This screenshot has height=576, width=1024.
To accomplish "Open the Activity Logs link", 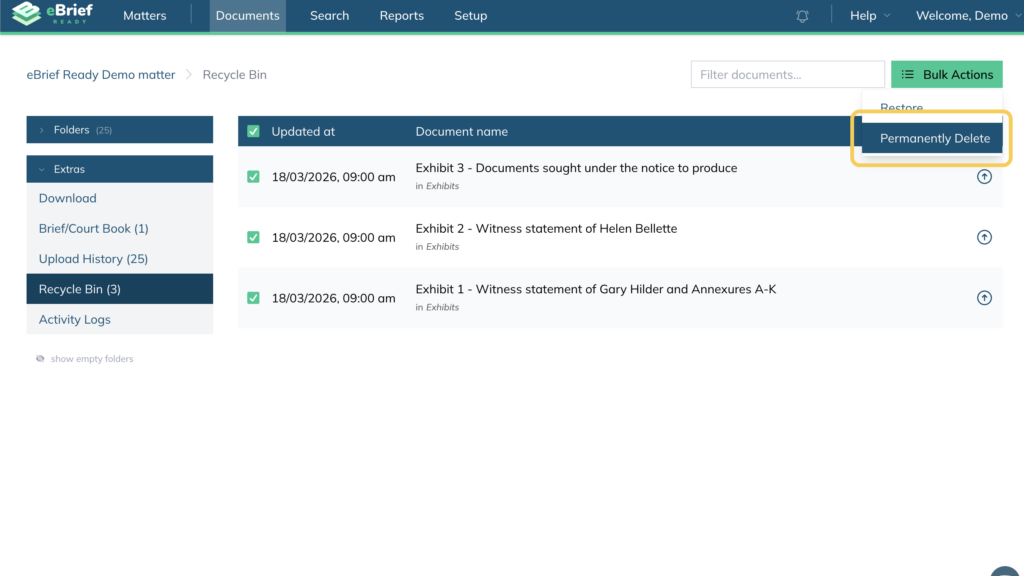I will 75,320.
